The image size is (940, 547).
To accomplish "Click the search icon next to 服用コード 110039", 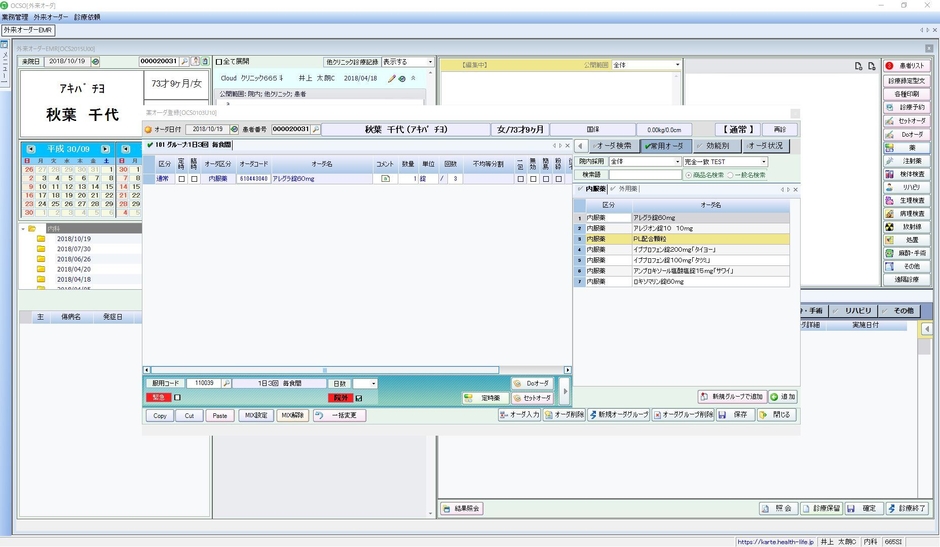I will 227,383.
